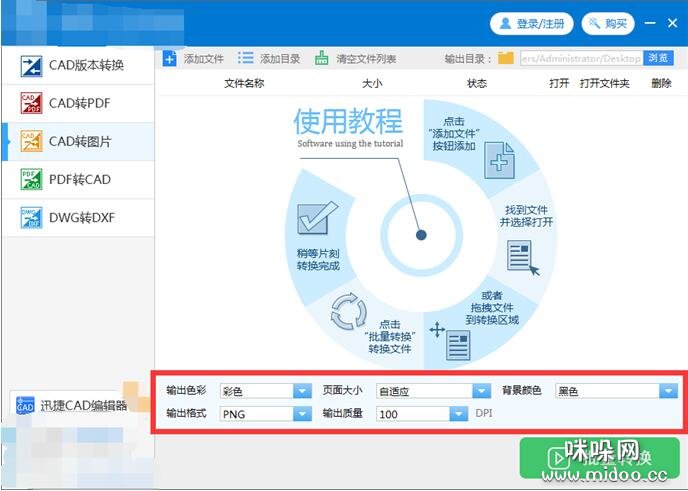Screen dimensions: 688x491
Task: Click the key icon in 购买 button
Action: tap(594, 23)
